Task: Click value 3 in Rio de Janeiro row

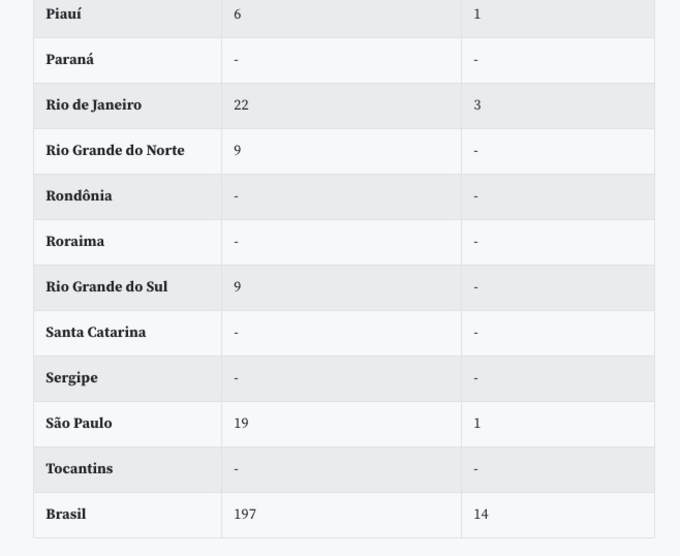Action: coord(477,105)
